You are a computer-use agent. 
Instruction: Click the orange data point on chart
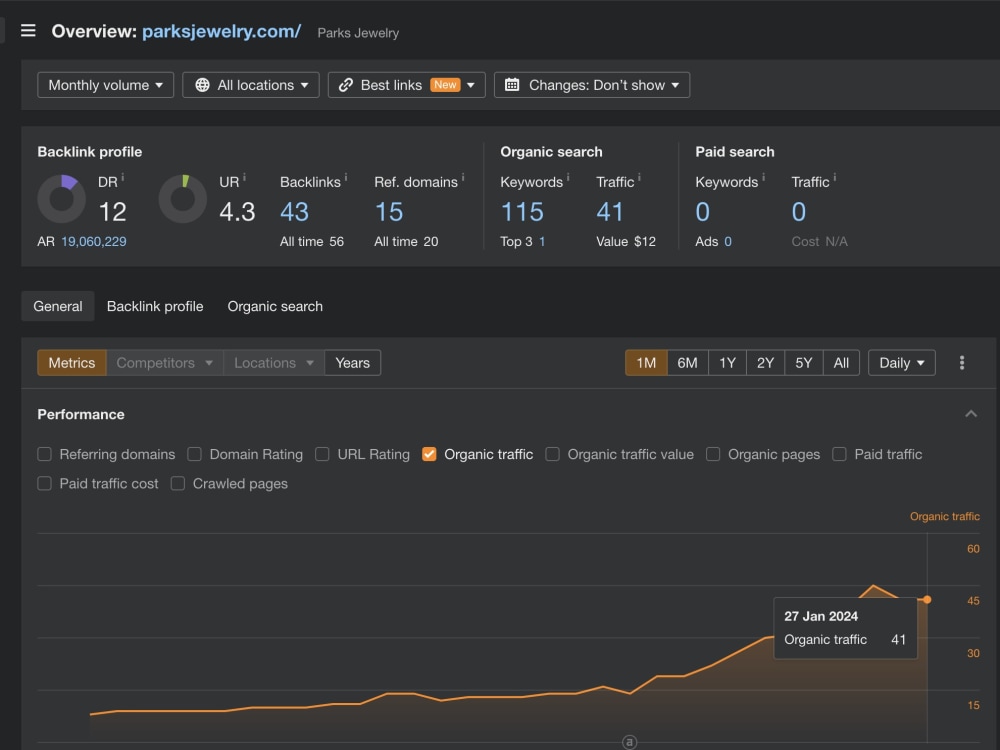coord(927,599)
